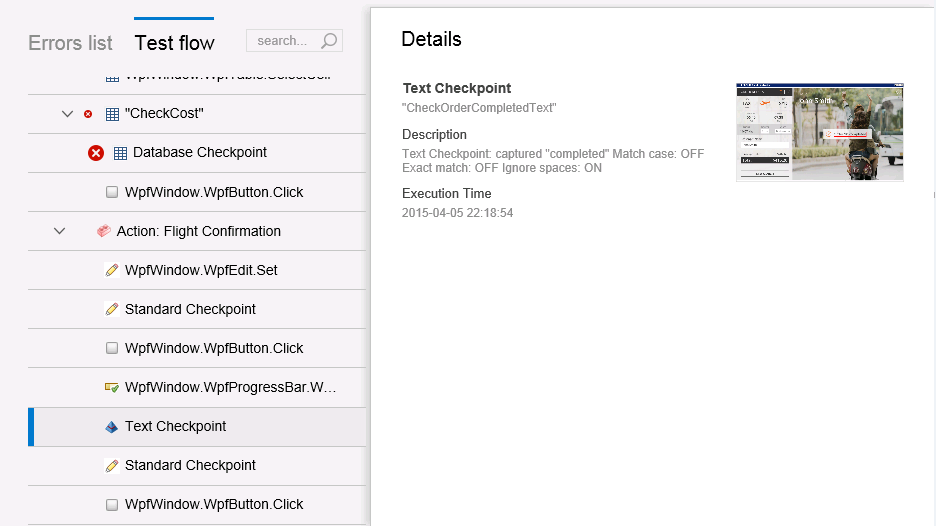This screenshot has width=936, height=526.
Task: Select the Test flow tab
Action: coord(174,43)
